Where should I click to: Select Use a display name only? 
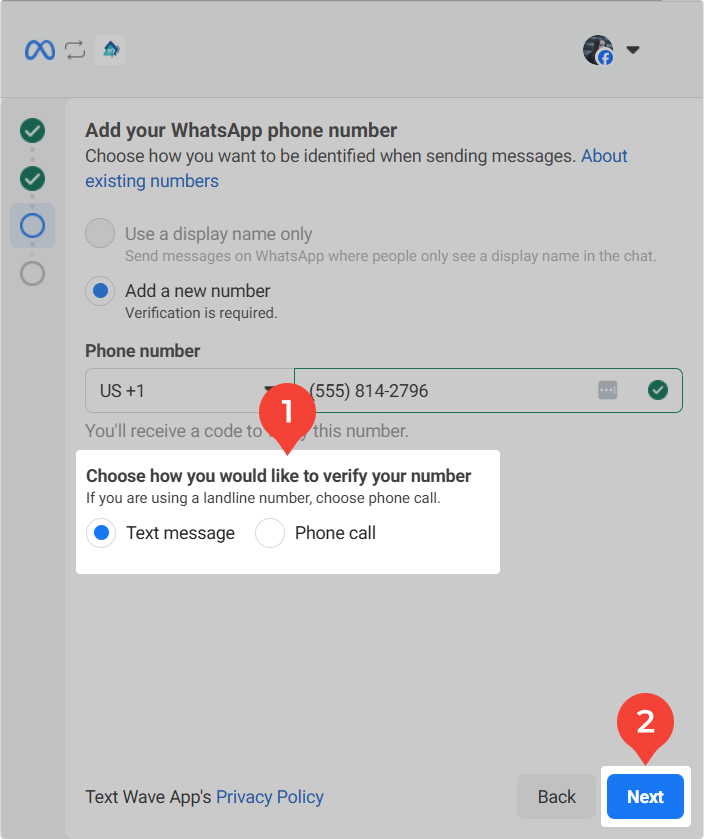tap(100, 233)
